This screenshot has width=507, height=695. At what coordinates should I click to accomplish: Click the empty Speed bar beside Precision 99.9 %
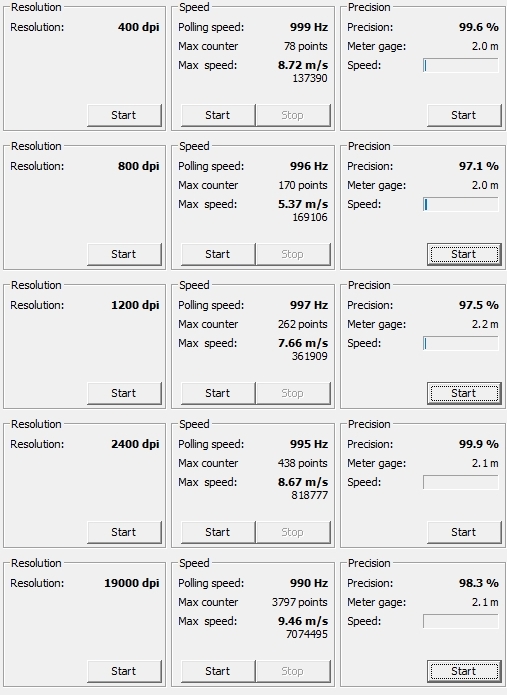click(461, 482)
